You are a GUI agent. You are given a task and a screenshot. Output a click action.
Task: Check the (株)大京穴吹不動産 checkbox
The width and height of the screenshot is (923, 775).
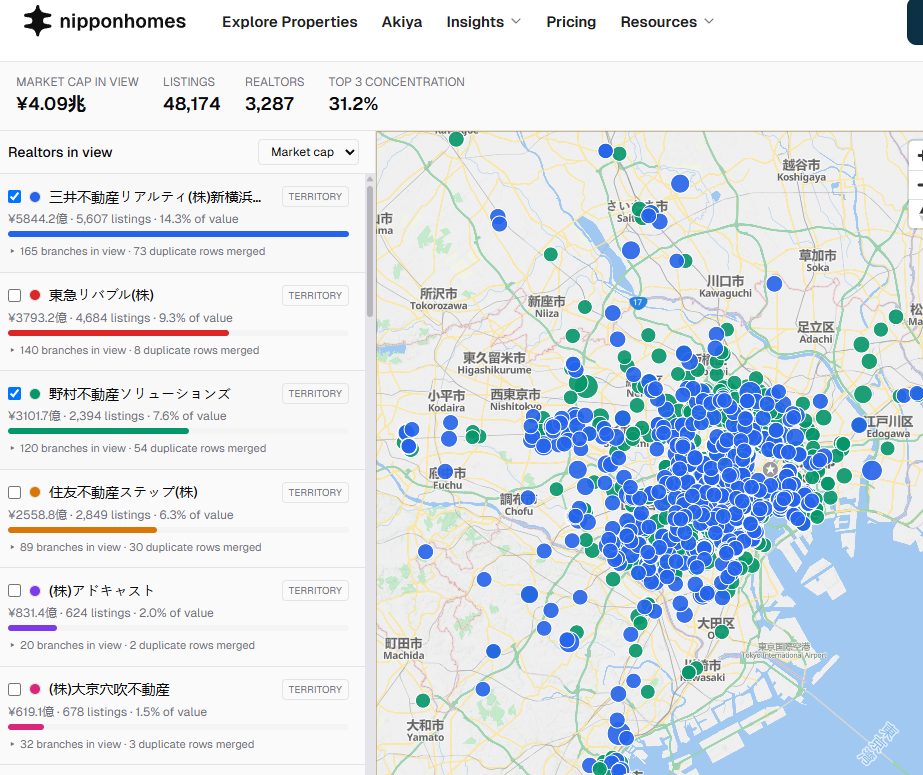coord(15,690)
